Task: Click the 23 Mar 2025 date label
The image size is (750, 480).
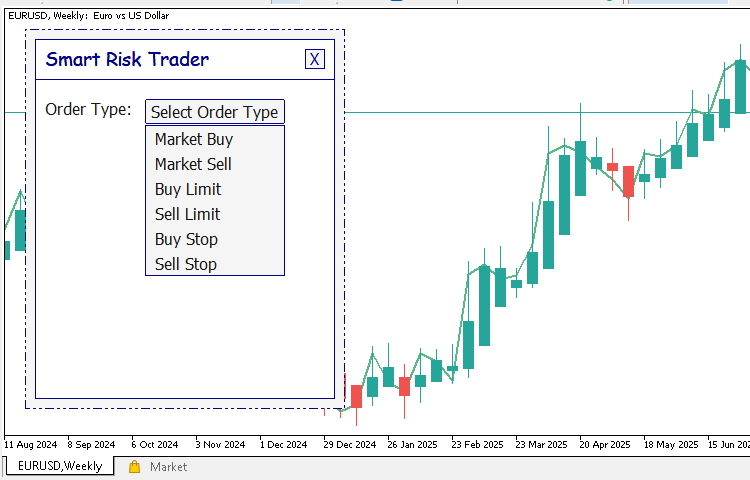Action: (541, 445)
